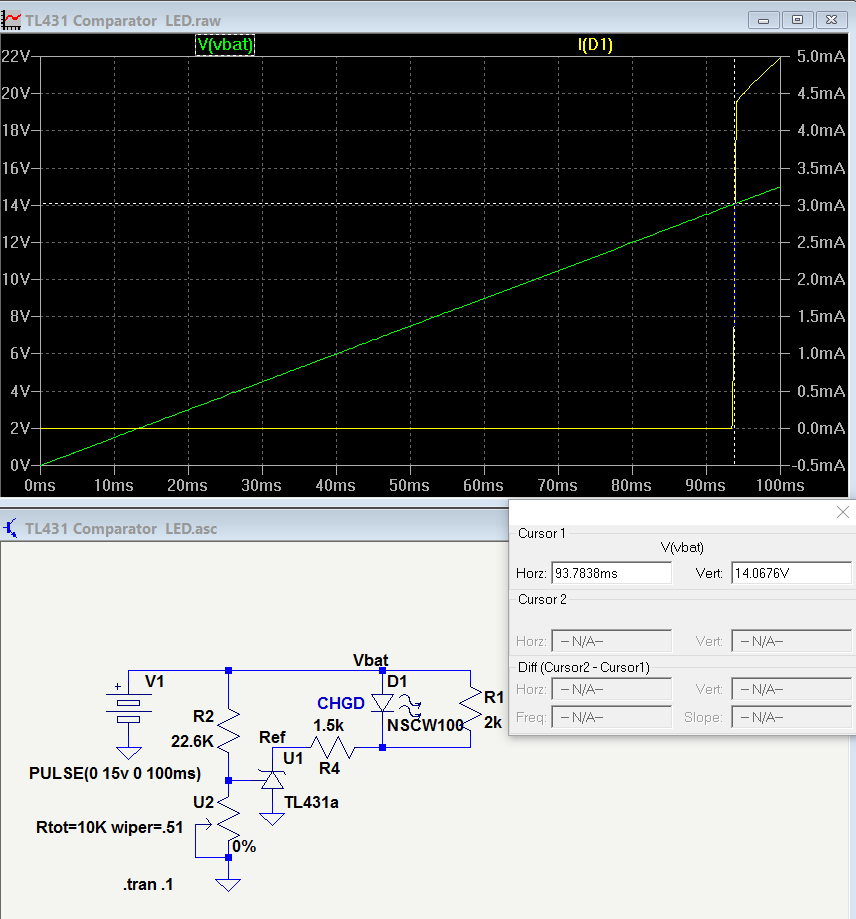
Task: Click the TL431 Comparator LED.asc schematic title bar
Action: click(255, 528)
